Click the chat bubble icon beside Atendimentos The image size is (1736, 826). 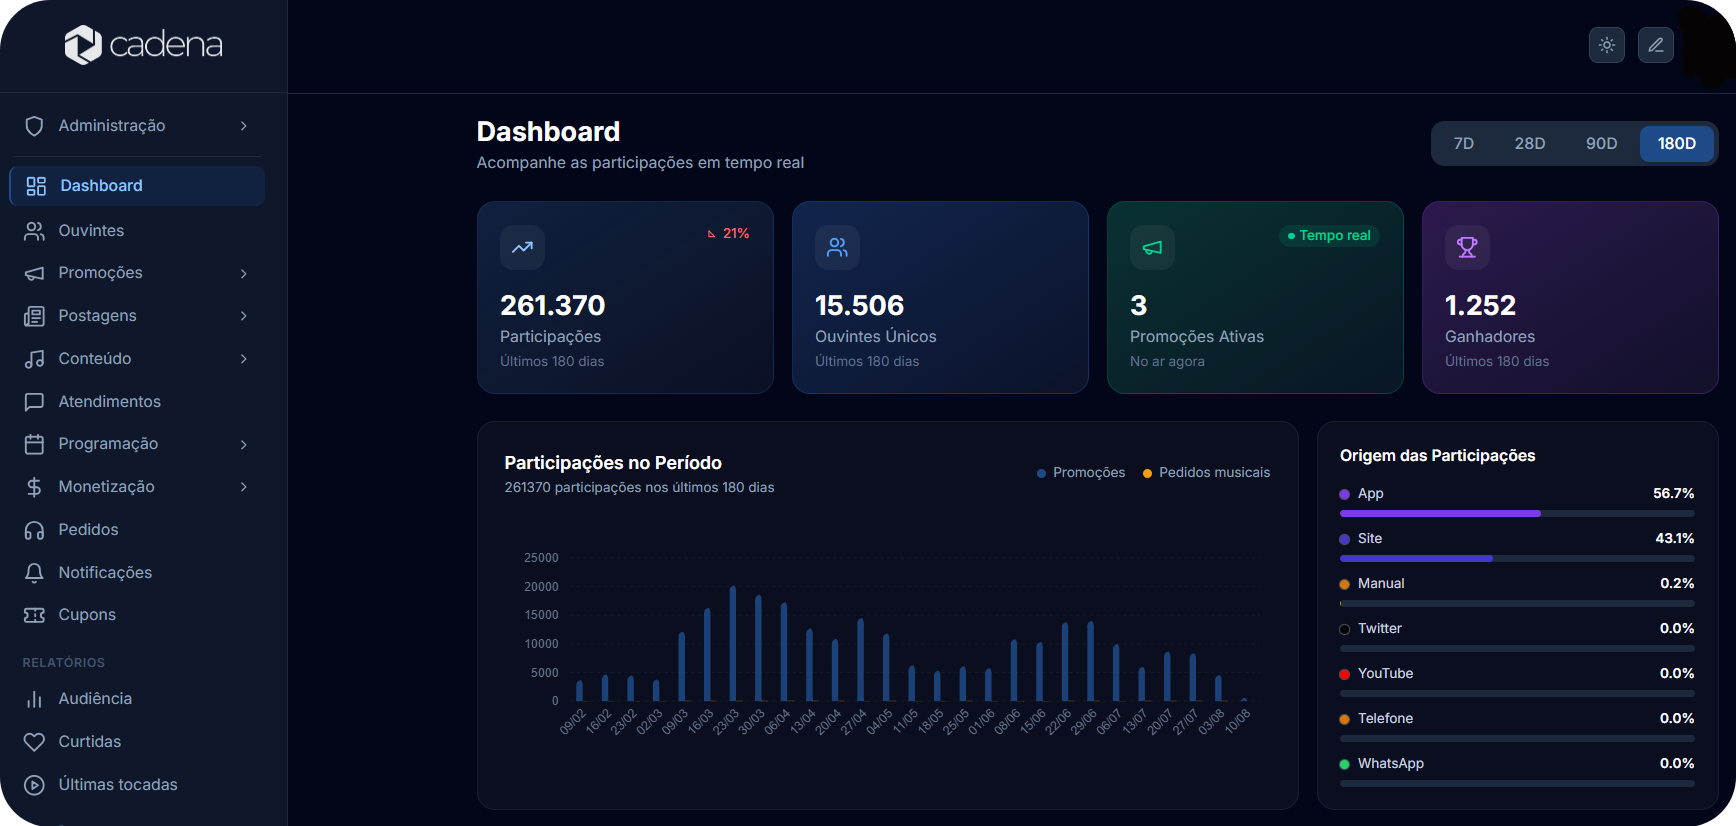pos(34,402)
